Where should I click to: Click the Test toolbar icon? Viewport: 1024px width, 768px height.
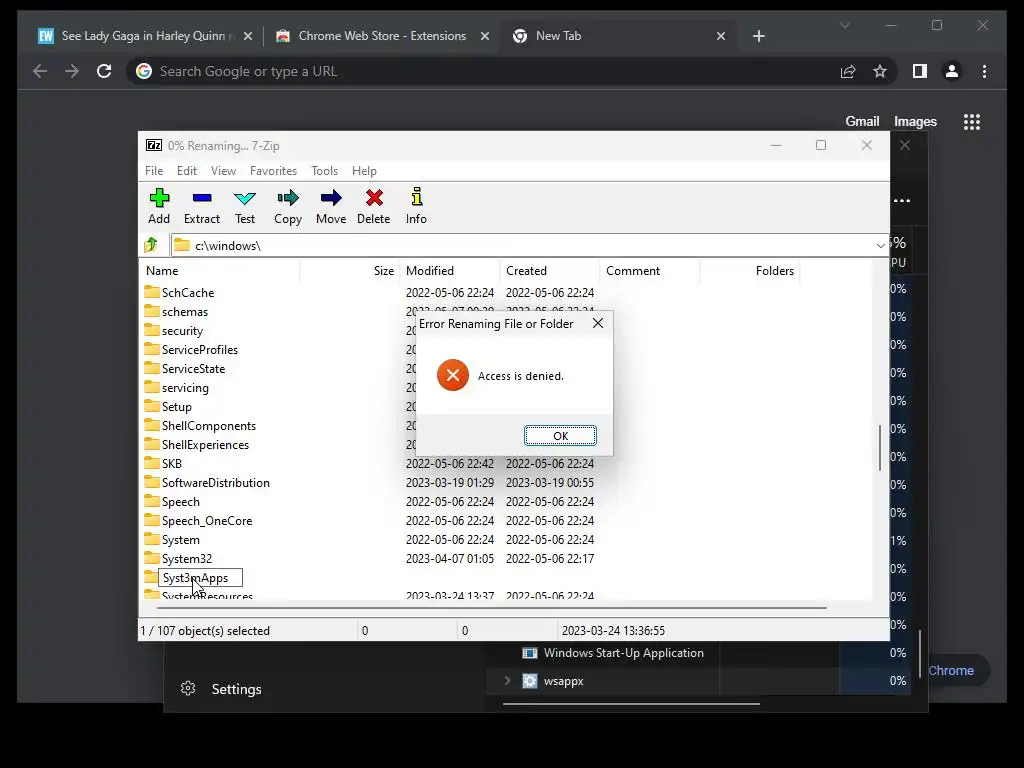coord(245,198)
